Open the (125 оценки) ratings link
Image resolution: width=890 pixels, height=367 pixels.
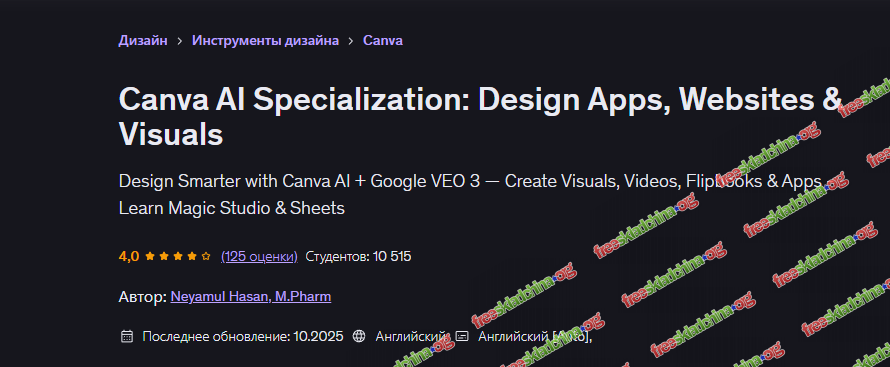click(259, 256)
